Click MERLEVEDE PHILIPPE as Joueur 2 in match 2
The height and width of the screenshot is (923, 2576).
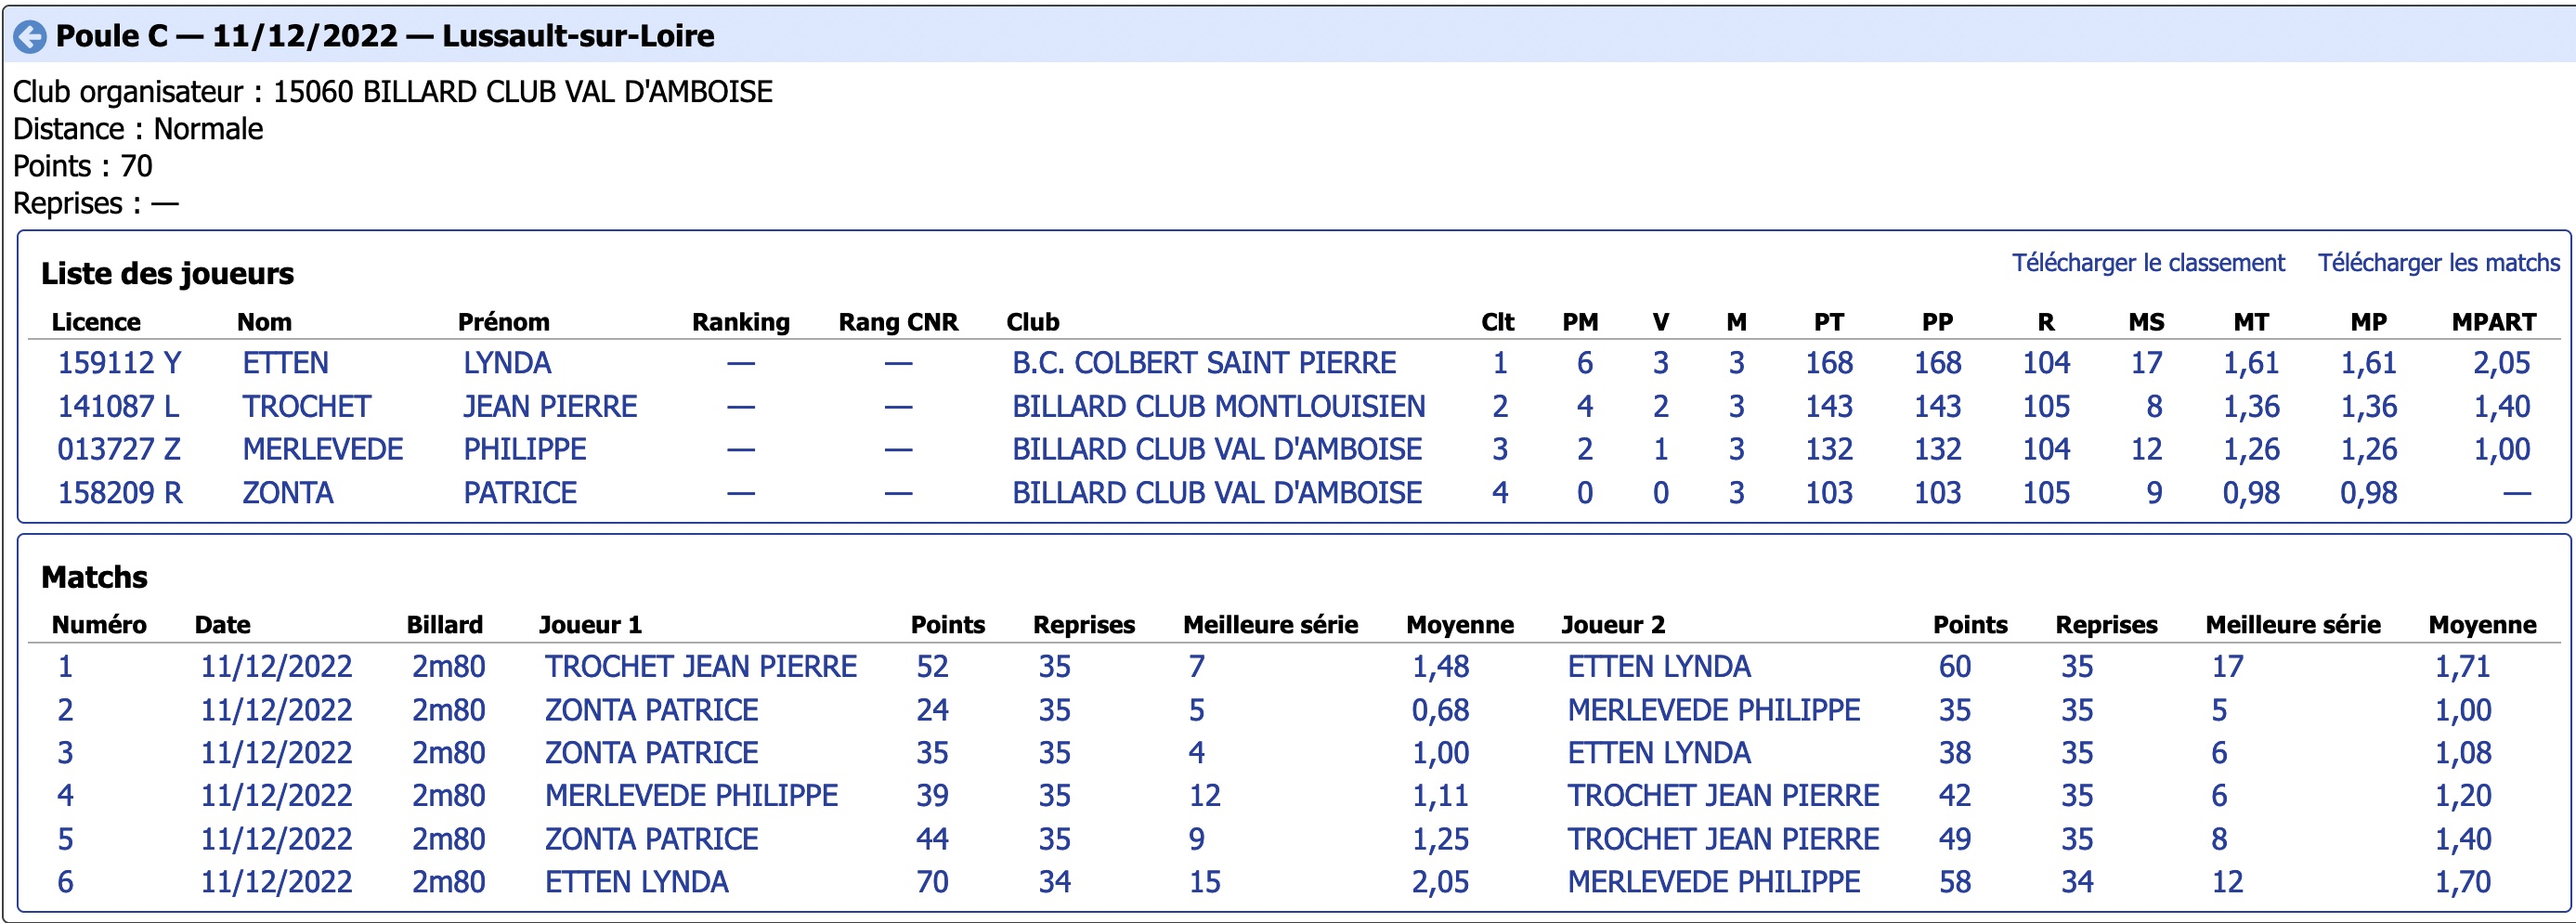click(x=1713, y=710)
